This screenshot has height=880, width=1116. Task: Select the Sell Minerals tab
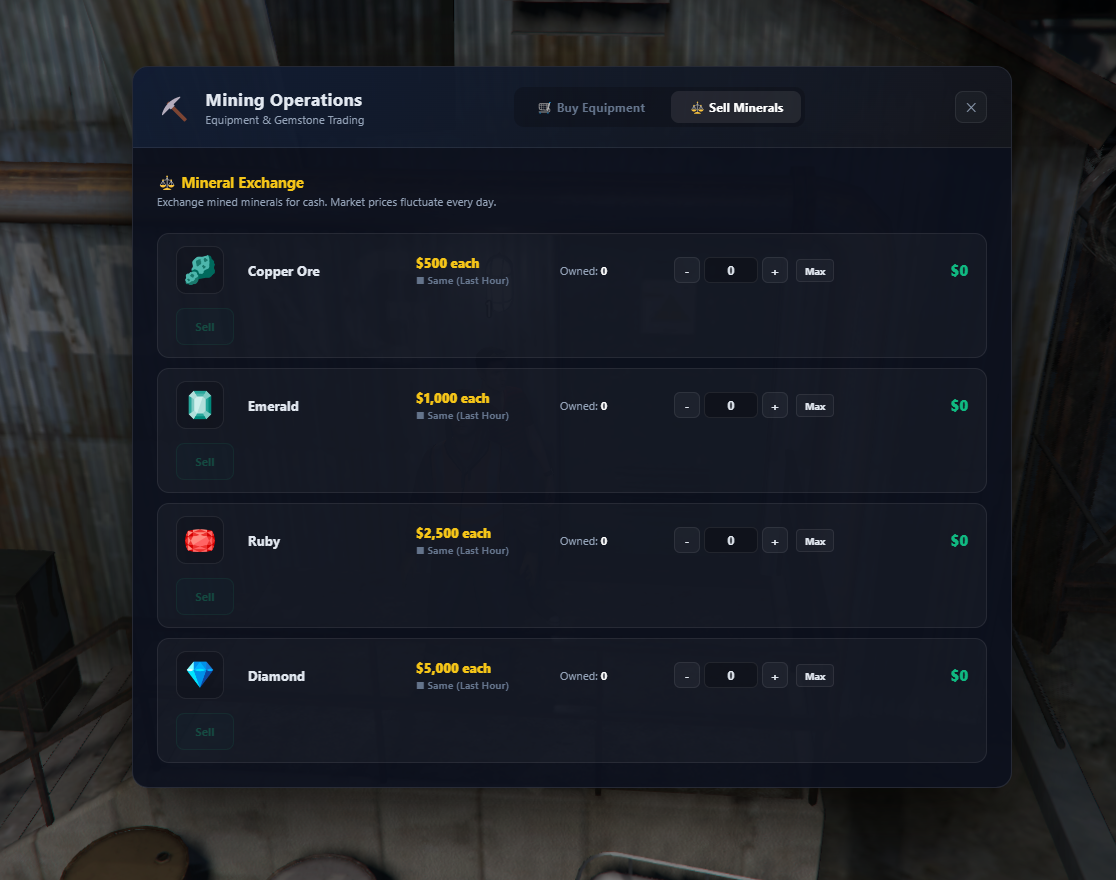pyautogui.click(x=736, y=108)
